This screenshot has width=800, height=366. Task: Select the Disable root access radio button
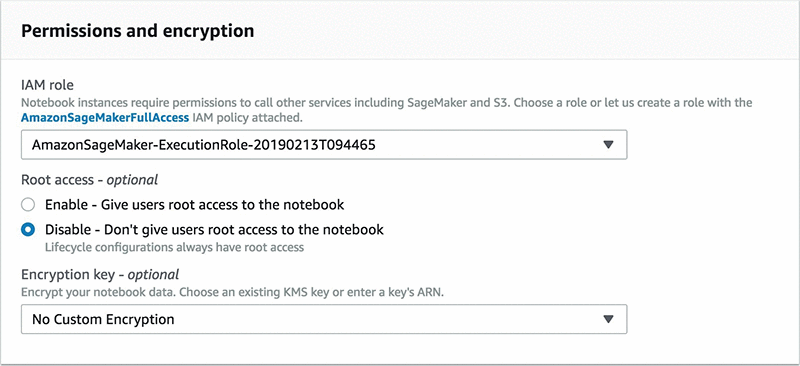pos(28,230)
